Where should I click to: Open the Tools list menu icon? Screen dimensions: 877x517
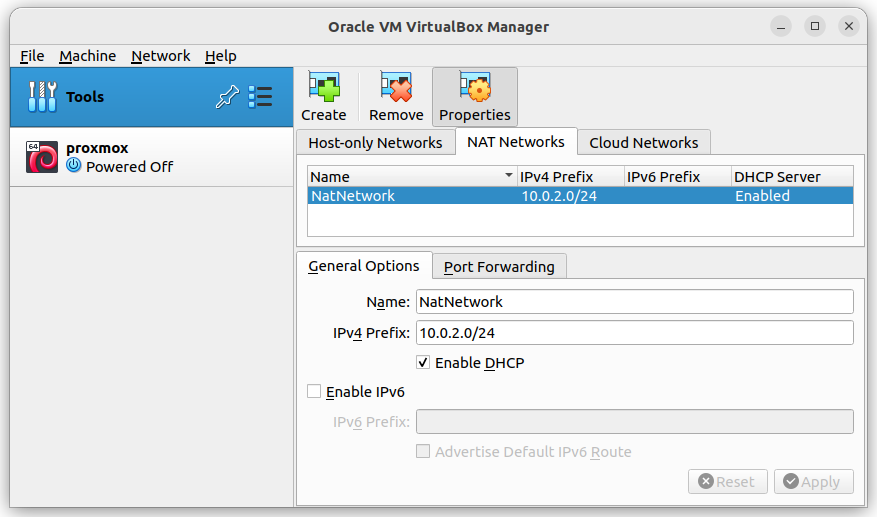261,97
